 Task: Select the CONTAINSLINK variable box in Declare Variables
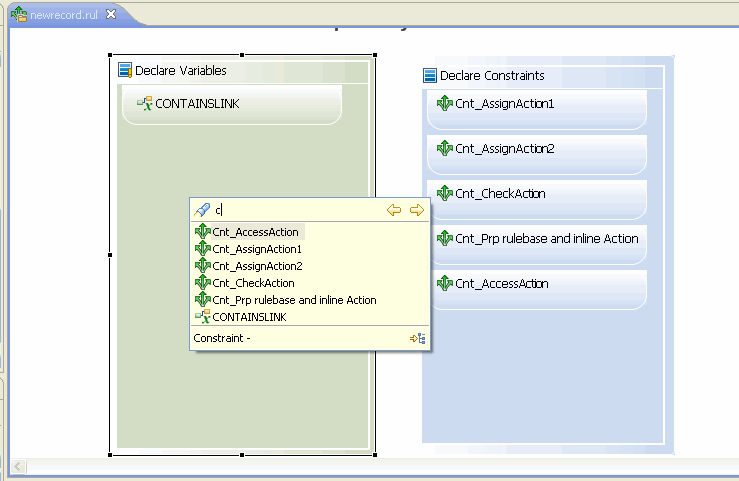[x=231, y=105]
